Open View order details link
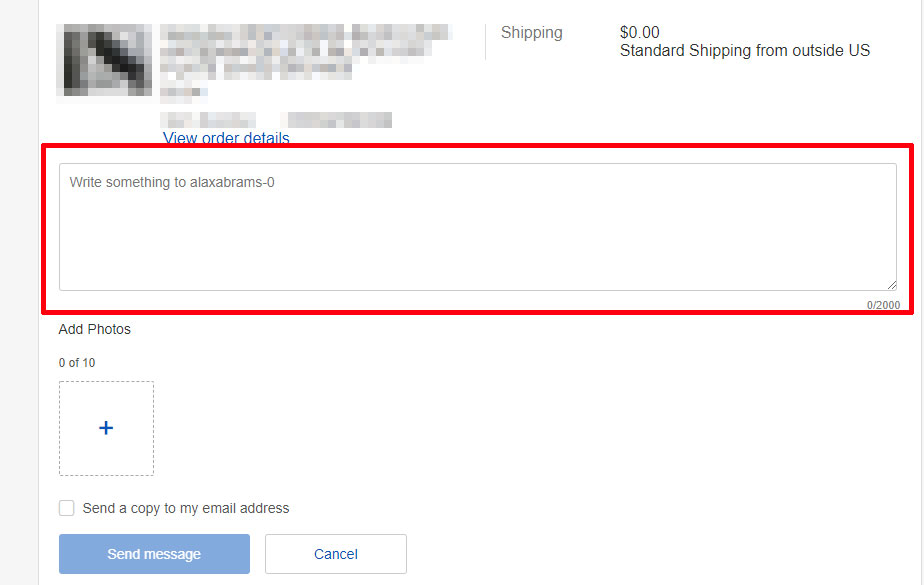Image resolution: width=924 pixels, height=585 pixels. click(x=226, y=138)
